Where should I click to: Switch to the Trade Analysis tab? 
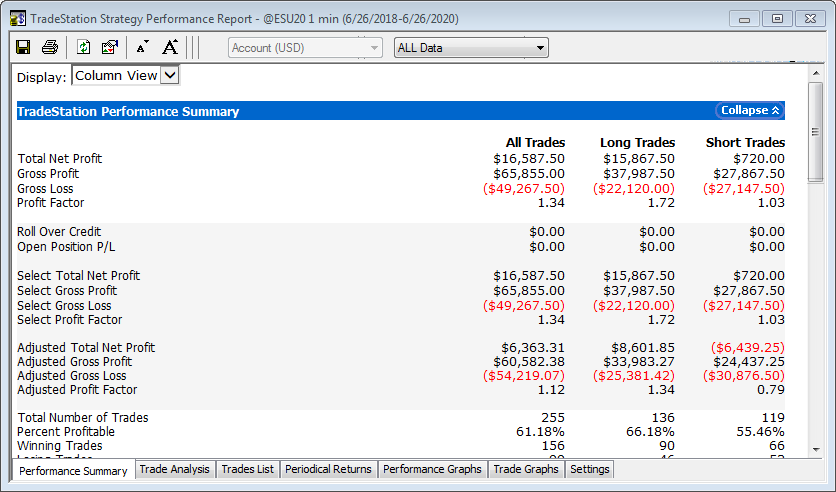click(174, 469)
